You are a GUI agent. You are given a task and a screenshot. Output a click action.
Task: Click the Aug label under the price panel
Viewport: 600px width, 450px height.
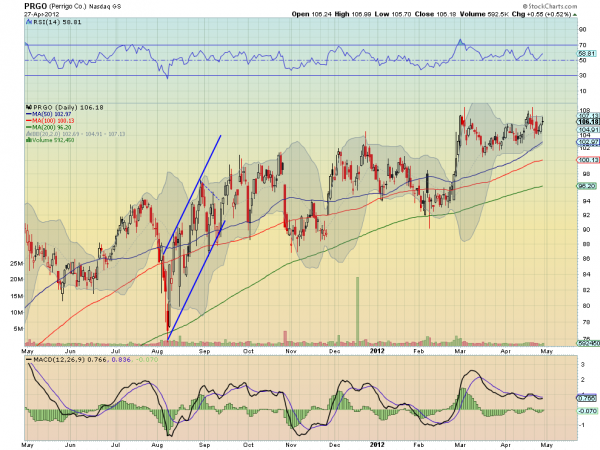(157, 351)
